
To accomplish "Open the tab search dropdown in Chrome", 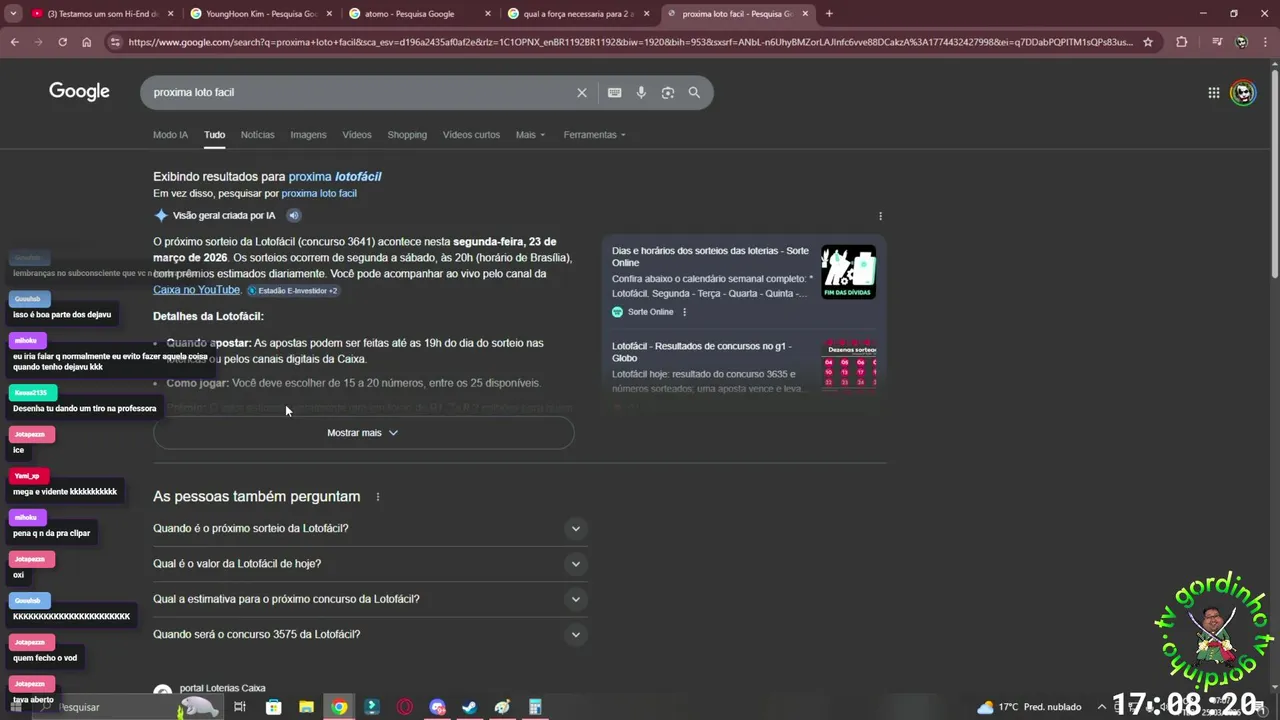I will 13,14.
